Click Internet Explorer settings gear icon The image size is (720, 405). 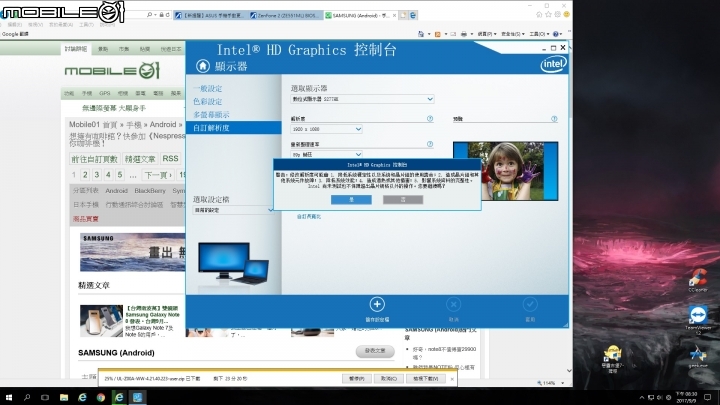(557, 15)
